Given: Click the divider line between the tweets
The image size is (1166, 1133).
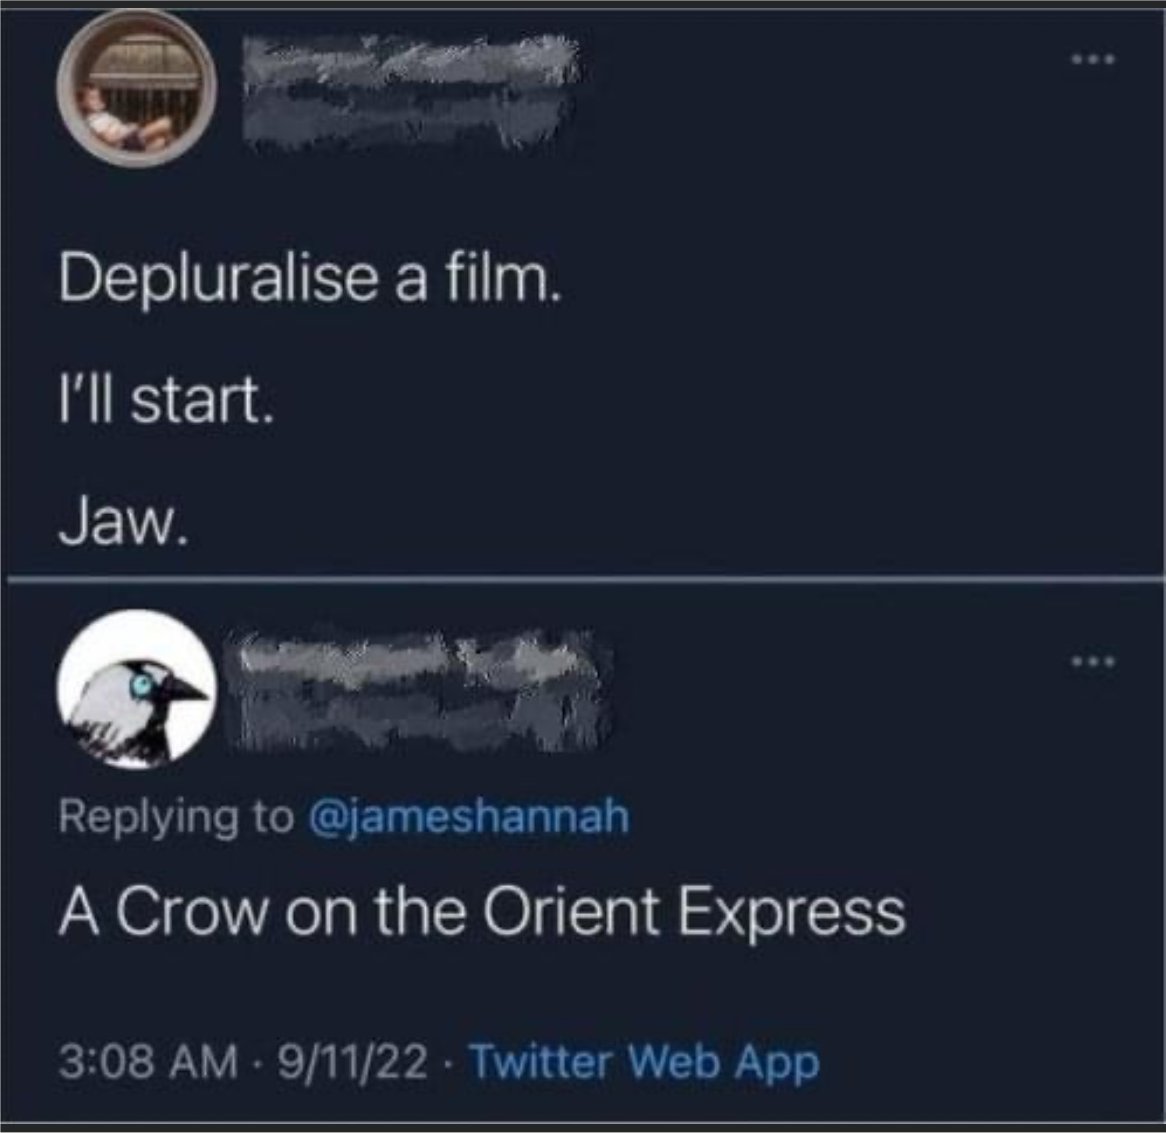Looking at the screenshot, I should pos(583,578).
